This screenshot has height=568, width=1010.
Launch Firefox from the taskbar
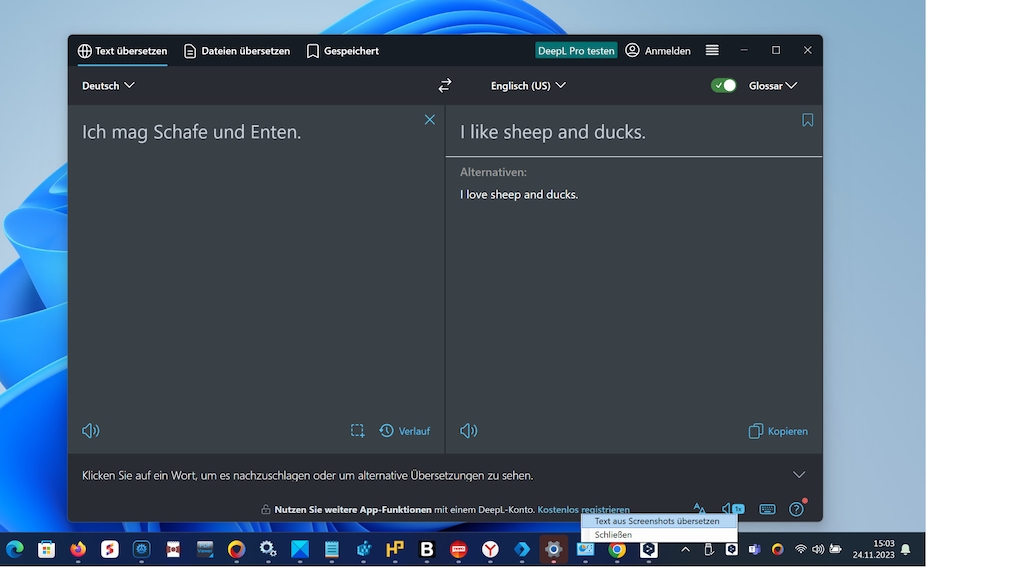78,549
